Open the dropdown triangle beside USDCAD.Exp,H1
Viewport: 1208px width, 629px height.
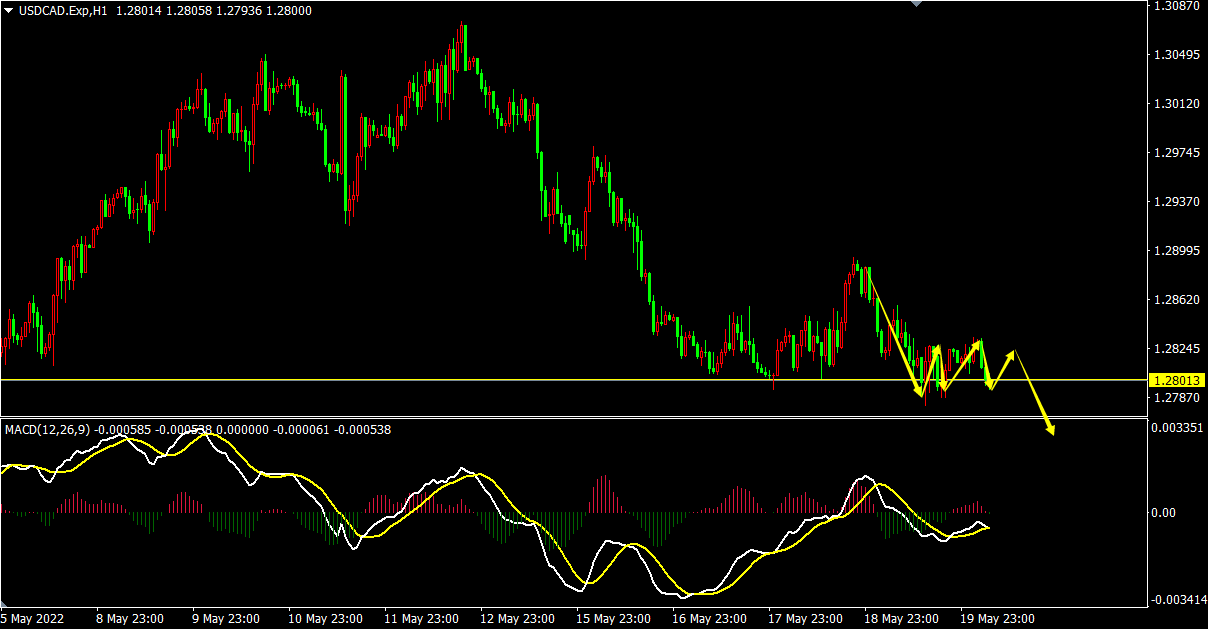(9, 10)
